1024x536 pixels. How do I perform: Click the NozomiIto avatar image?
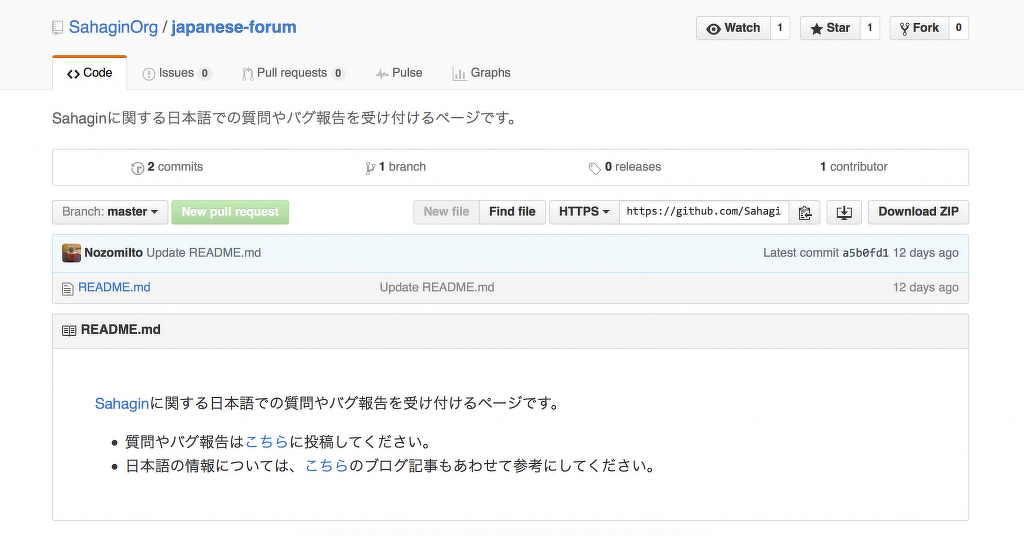point(71,253)
